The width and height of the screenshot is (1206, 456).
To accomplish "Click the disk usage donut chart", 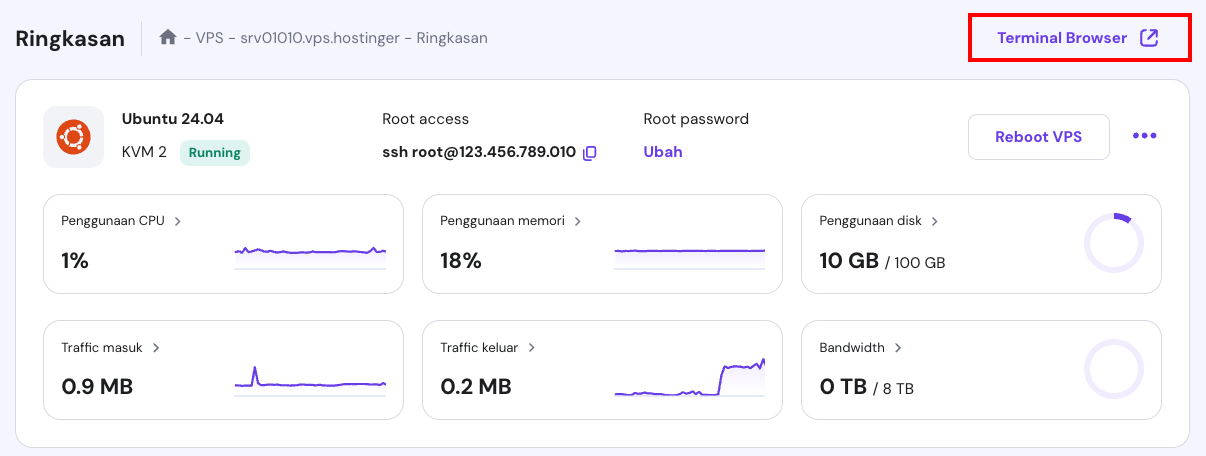I will (1113, 242).
